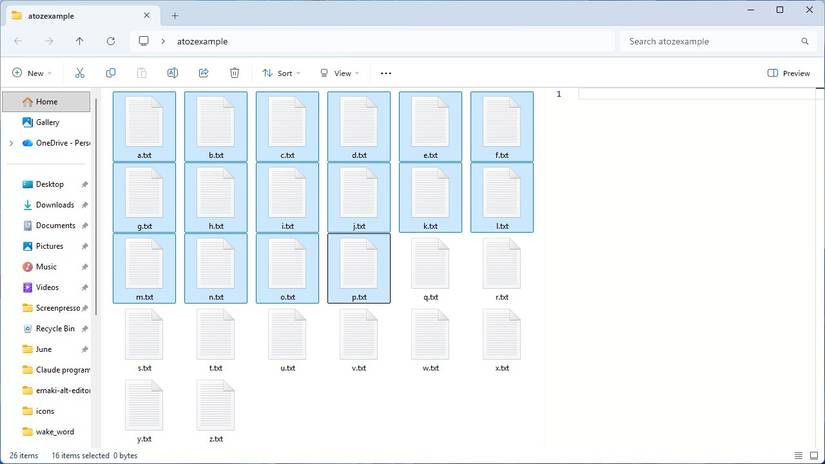This screenshot has width=825, height=464.
Task: Open the View dropdown menu
Action: point(339,73)
